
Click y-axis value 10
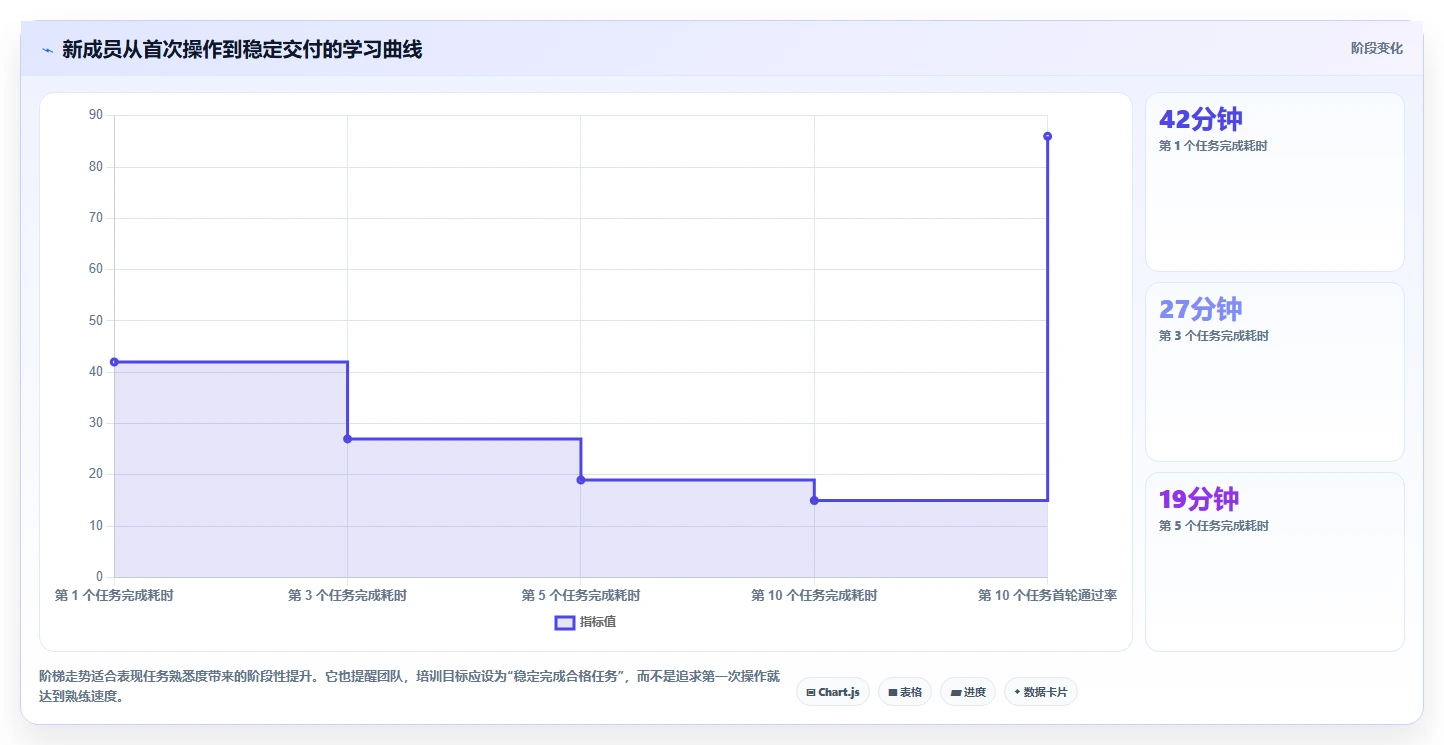click(96, 525)
